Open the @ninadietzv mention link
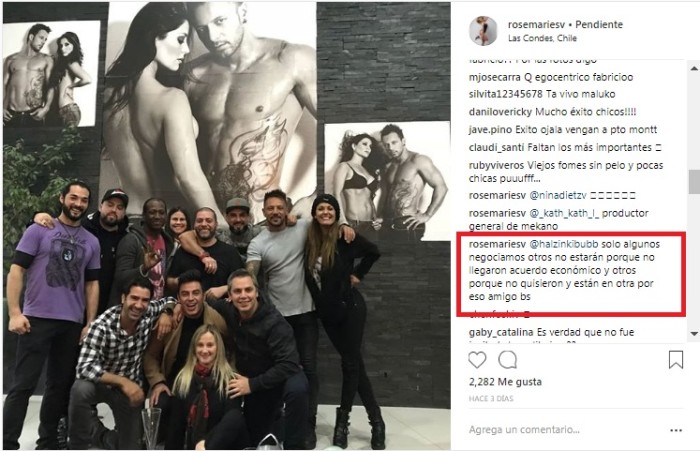Viewport: 700px width, 451px height. (558, 196)
